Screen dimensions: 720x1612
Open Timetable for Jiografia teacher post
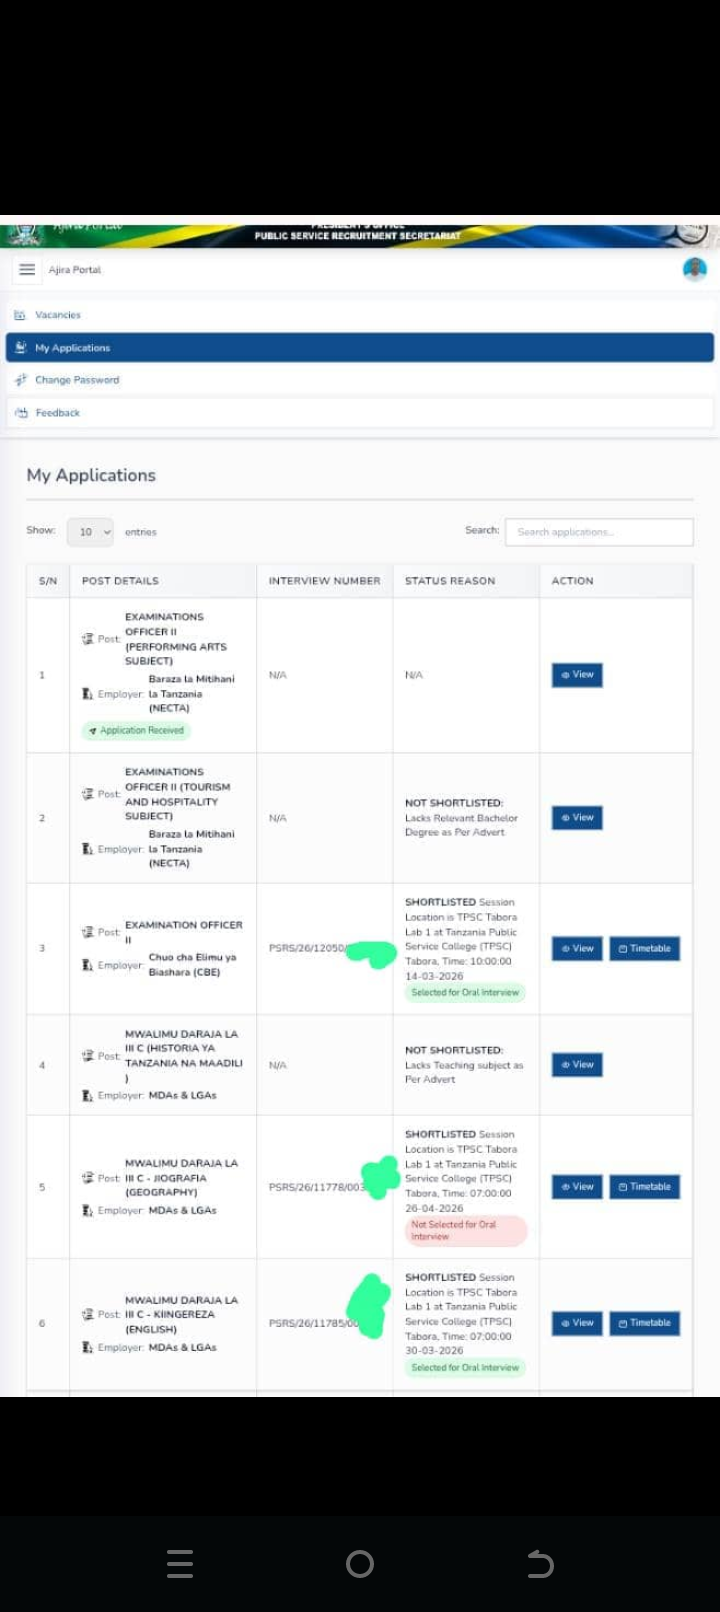point(645,1187)
